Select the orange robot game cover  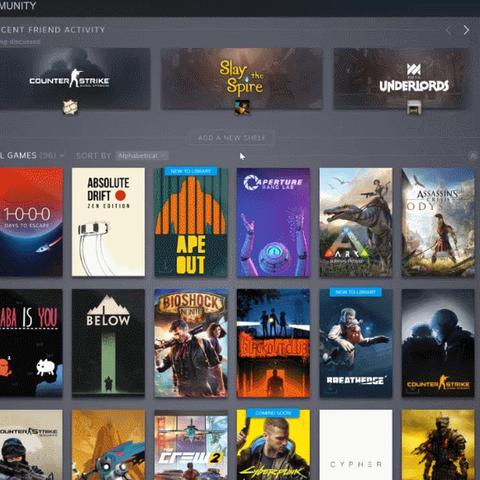[x=108, y=445]
